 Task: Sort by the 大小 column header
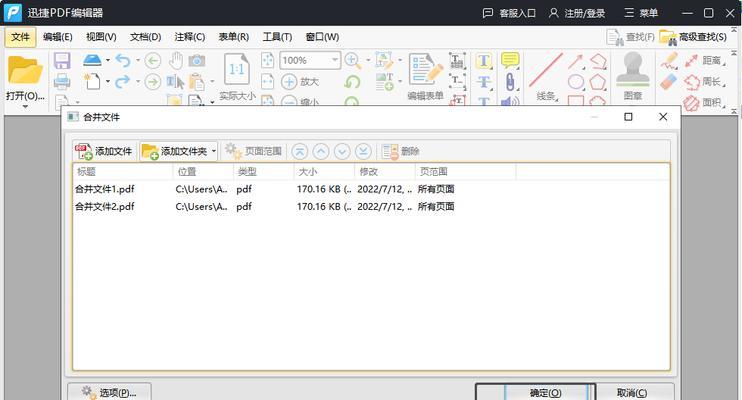click(324, 171)
